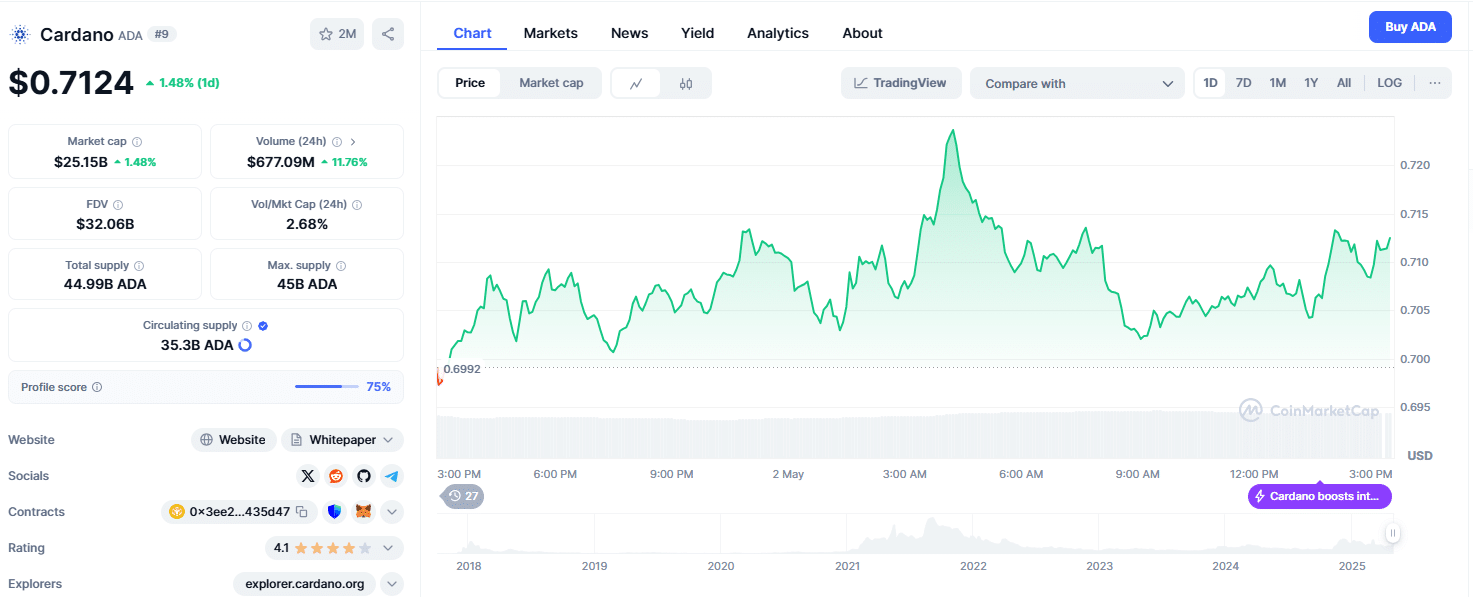This screenshot has width=1473, height=597.
Task: Click the circulating supply progress ring
Action: coord(245,345)
